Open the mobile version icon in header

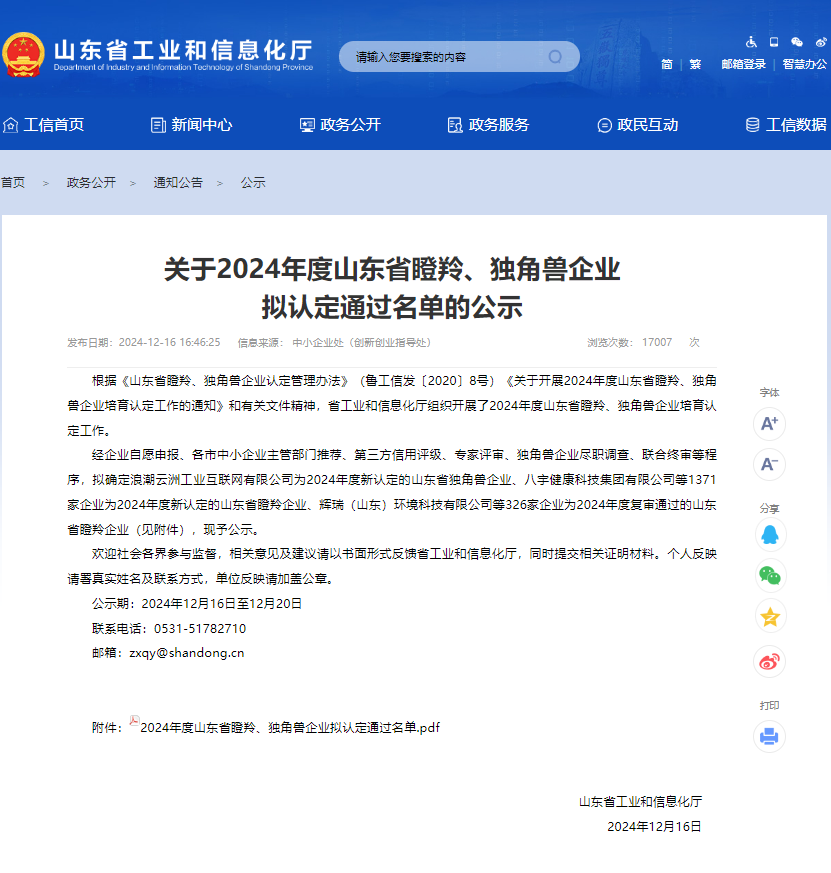click(x=773, y=42)
